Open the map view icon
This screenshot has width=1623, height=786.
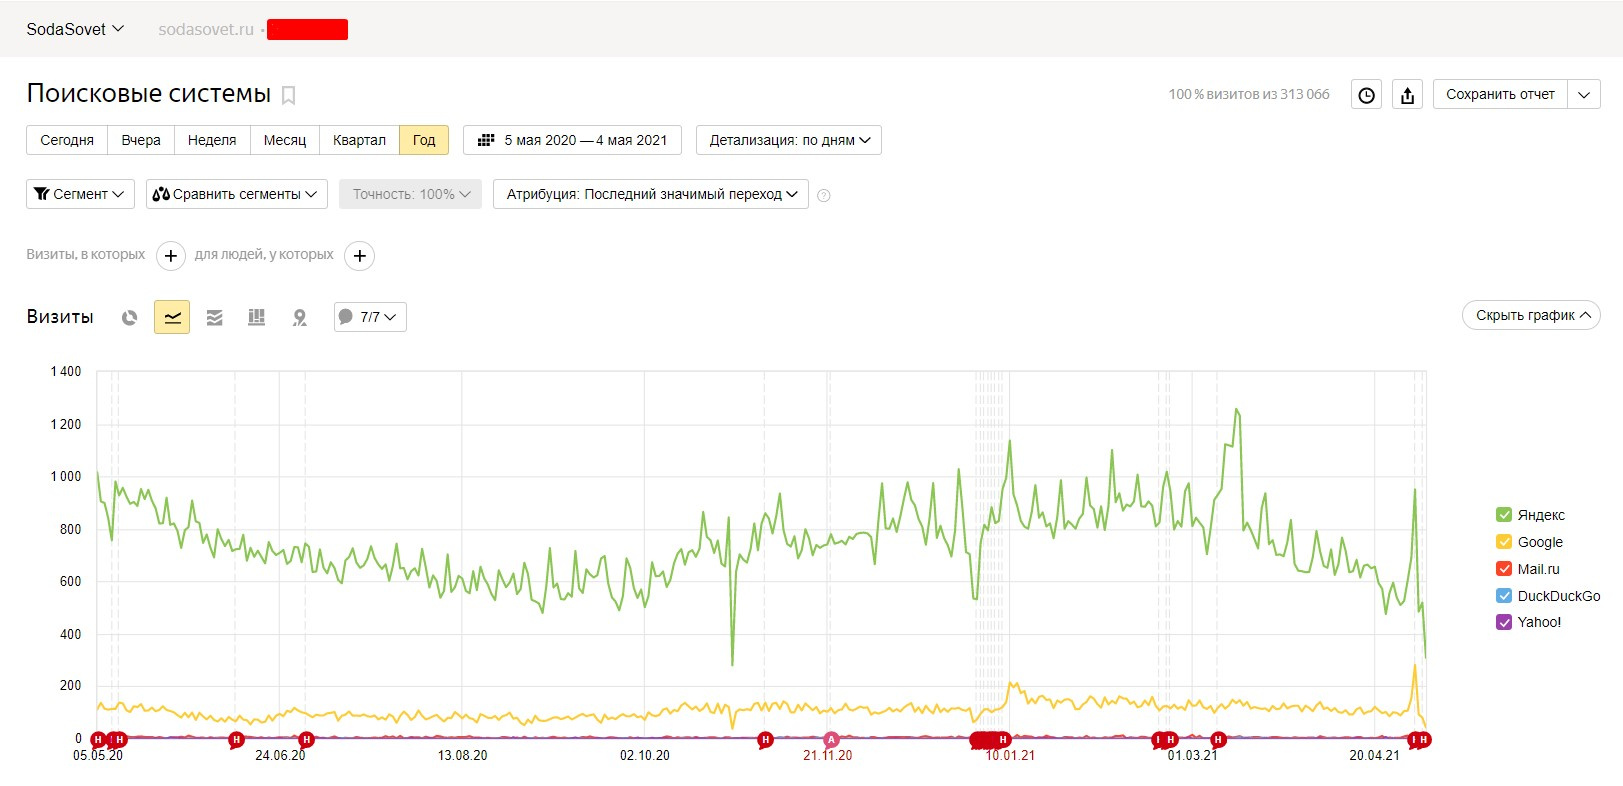(x=299, y=317)
